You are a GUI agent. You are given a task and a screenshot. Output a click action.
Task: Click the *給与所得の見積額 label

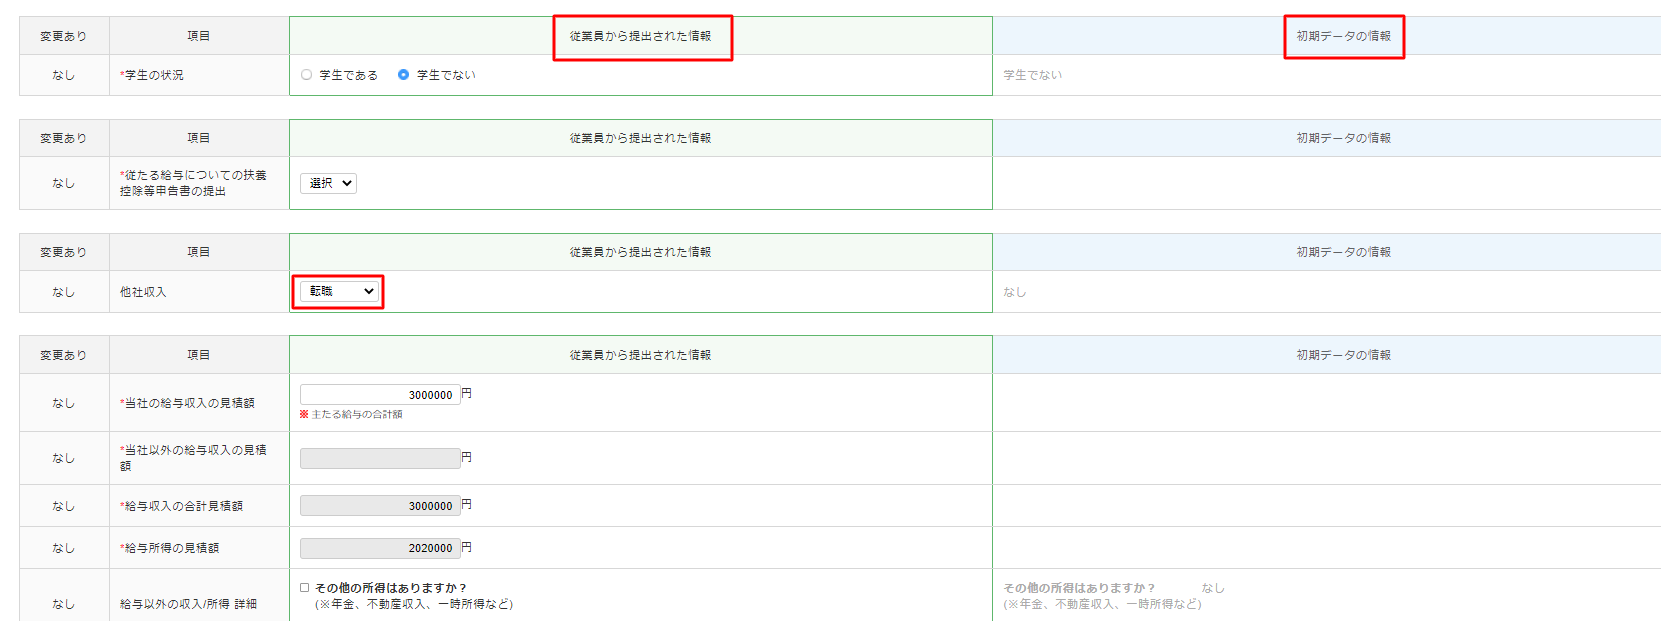pyautogui.click(x=169, y=548)
